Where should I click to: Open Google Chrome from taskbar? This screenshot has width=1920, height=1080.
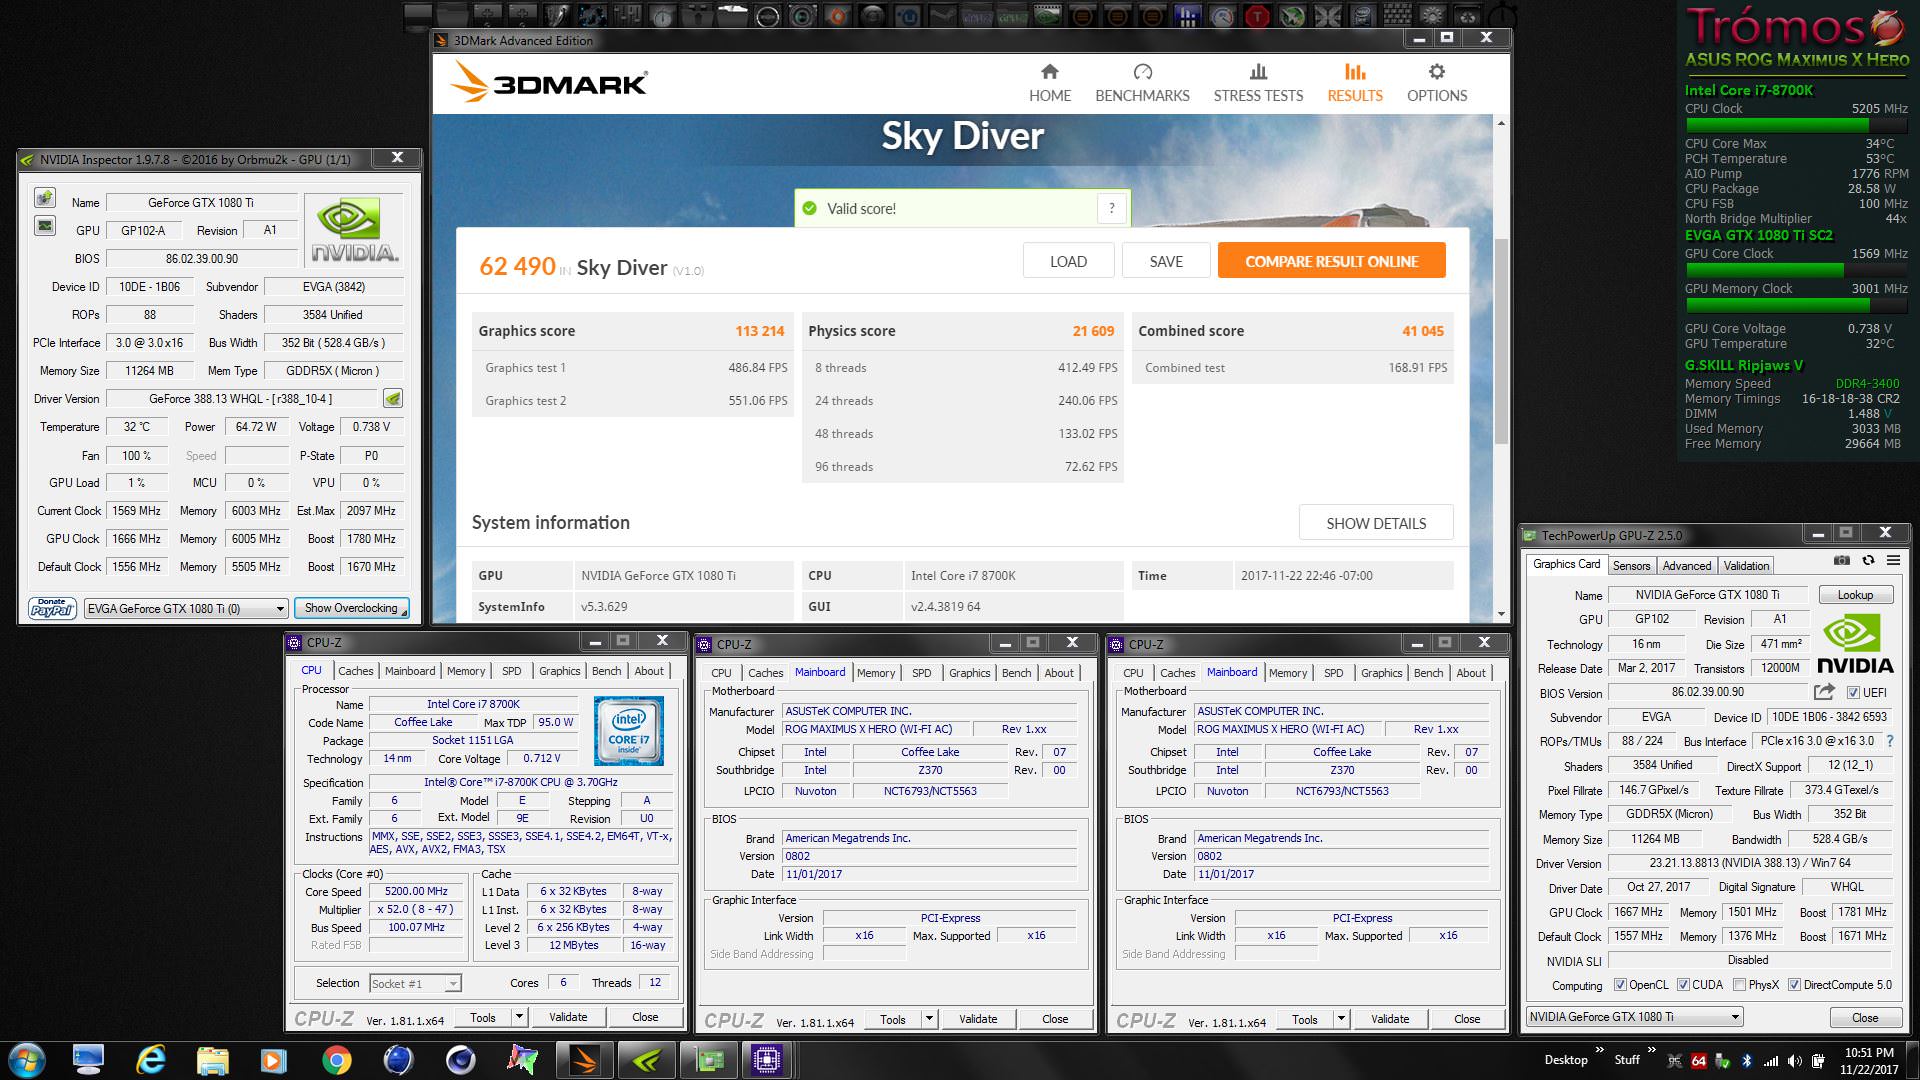(337, 1060)
